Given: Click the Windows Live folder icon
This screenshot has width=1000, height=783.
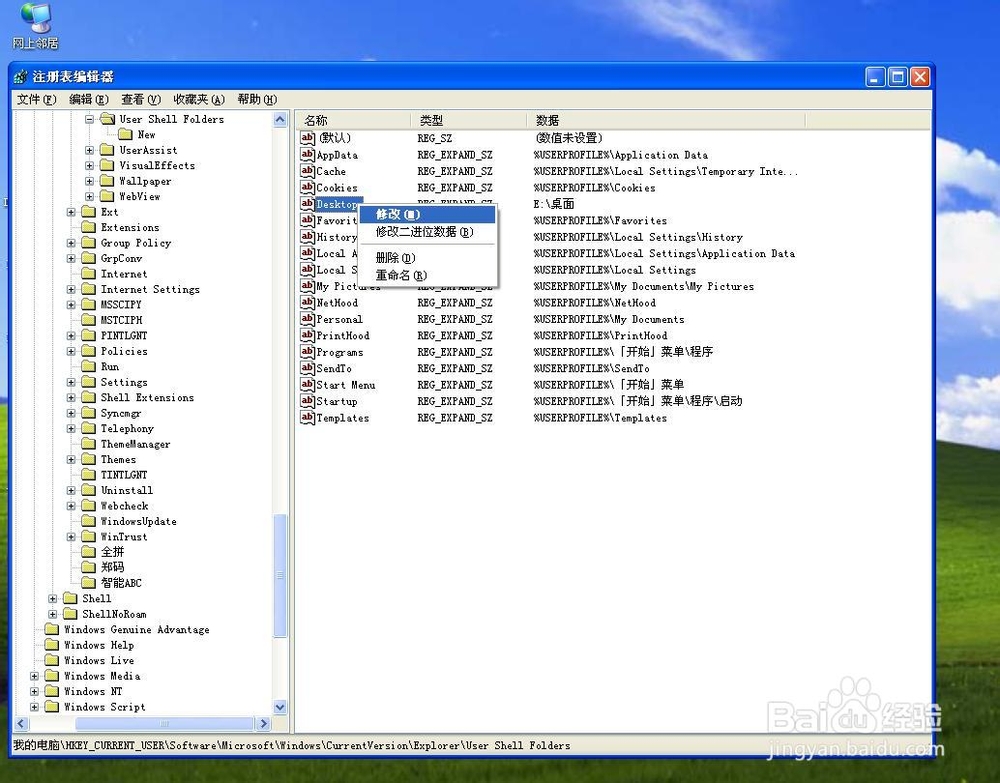Looking at the screenshot, I should click(52, 660).
